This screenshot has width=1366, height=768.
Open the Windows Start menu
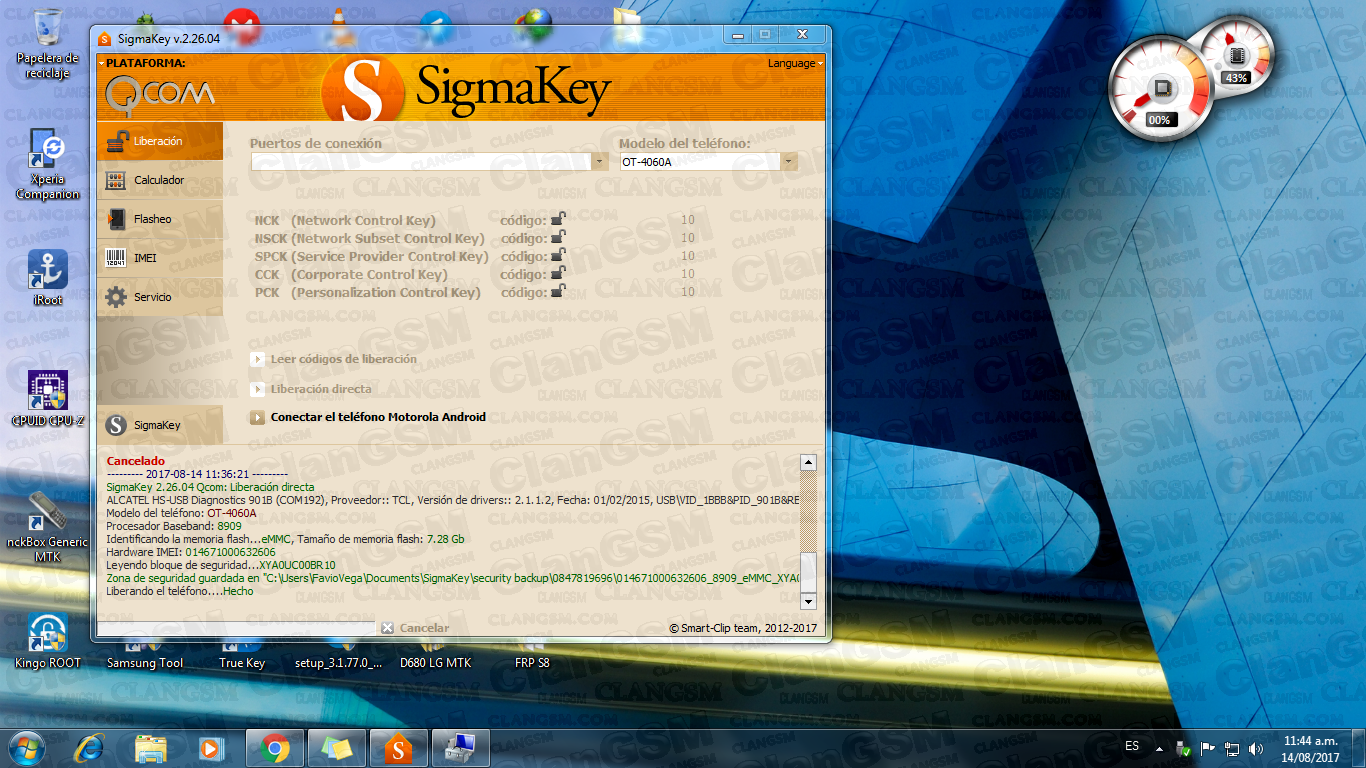(26, 748)
